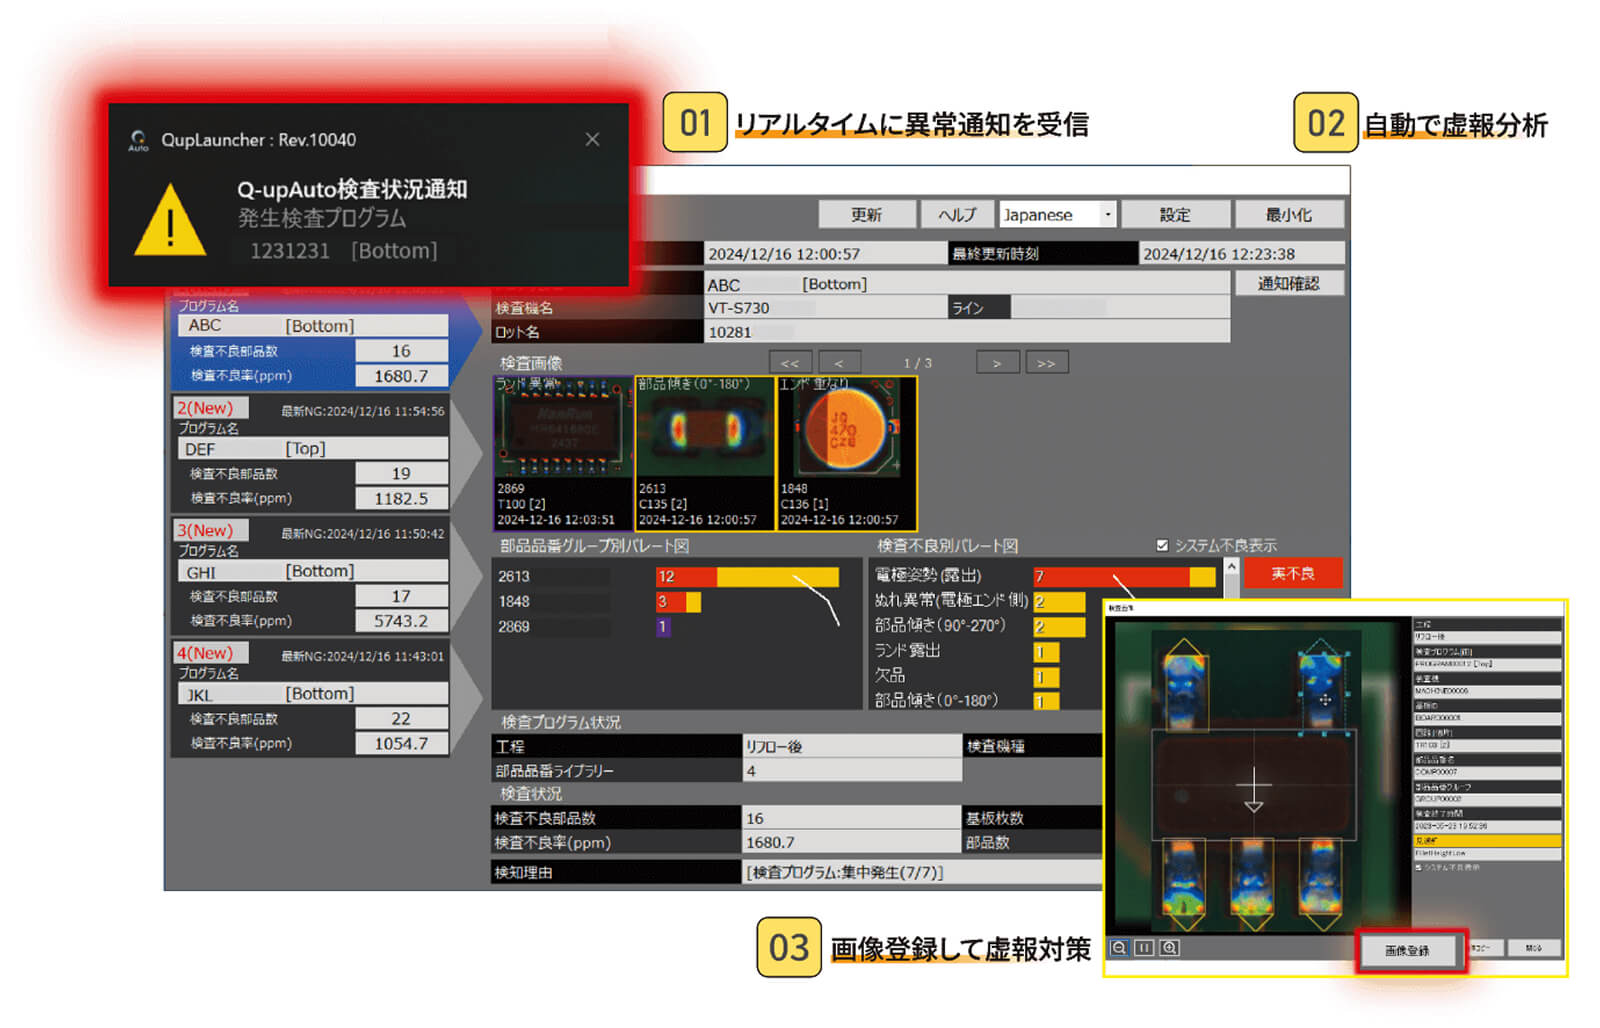Click the purple bar for part group 2869
This screenshot has height=1028, width=1600.
(x=662, y=627)
